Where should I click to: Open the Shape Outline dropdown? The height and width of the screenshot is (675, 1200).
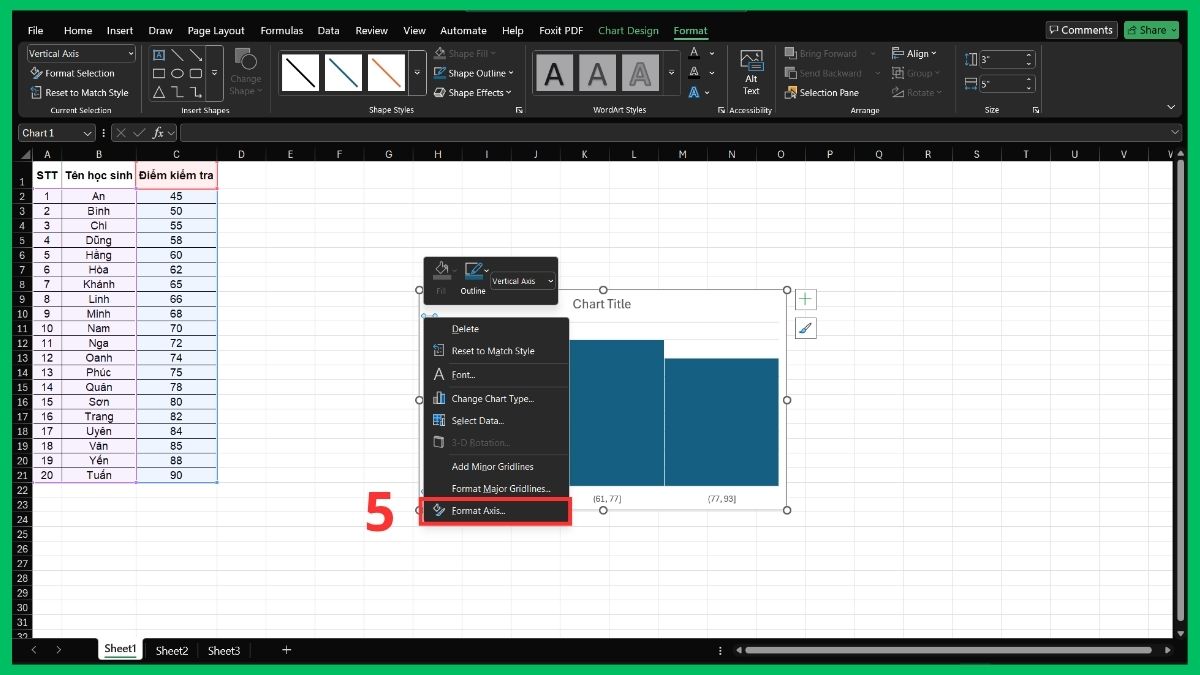(x=475, y=73)
